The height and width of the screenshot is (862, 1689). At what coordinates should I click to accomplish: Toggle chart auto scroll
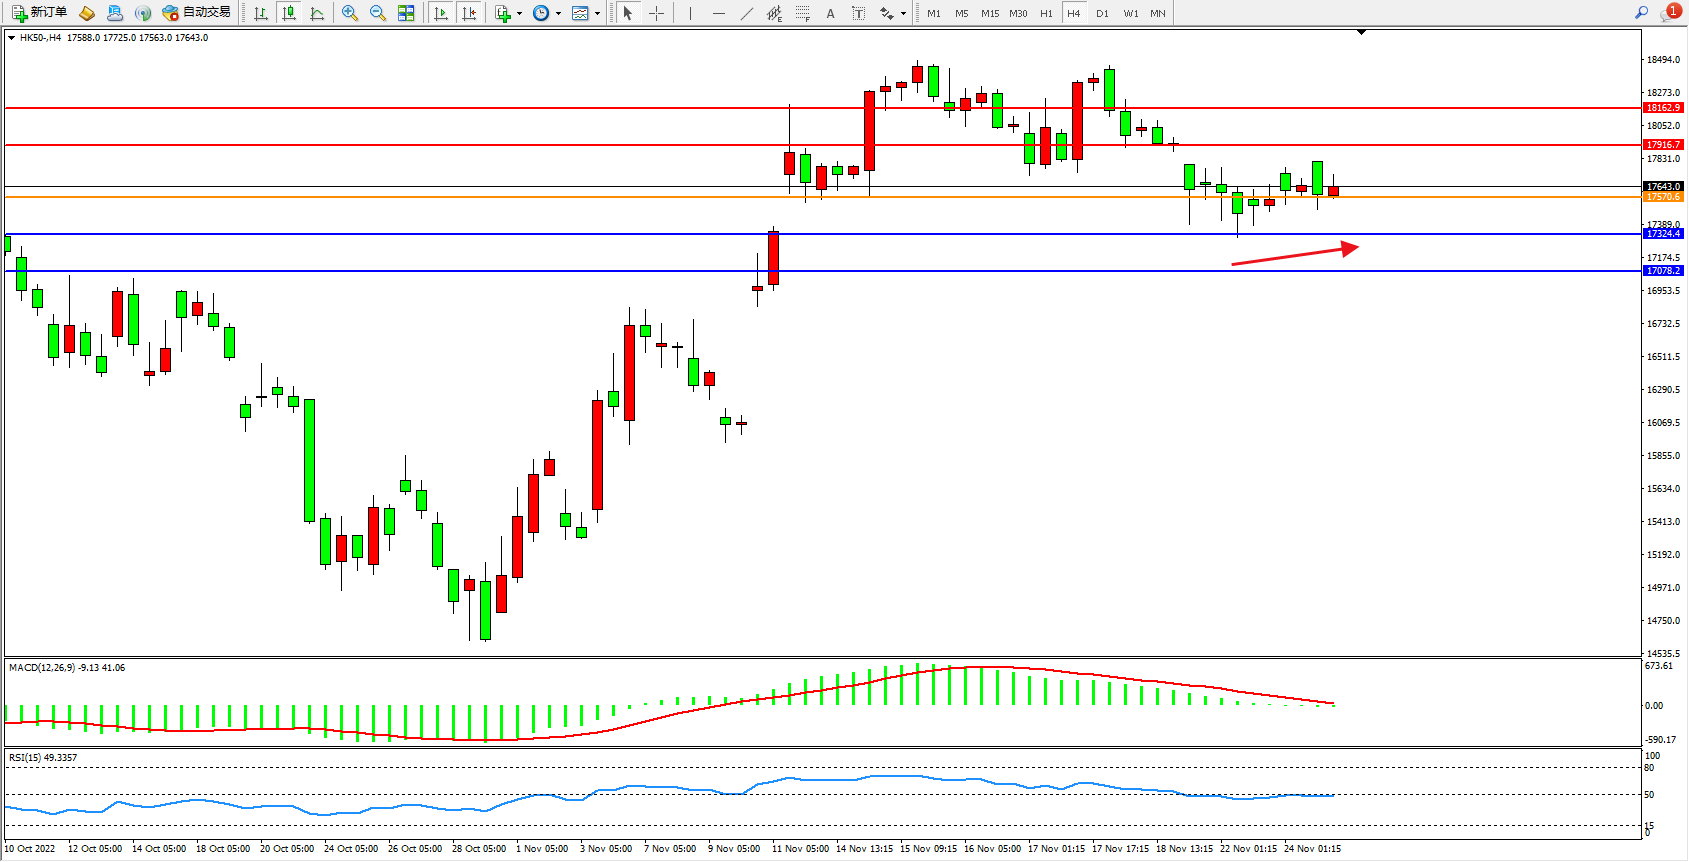(x=440, y=13)
